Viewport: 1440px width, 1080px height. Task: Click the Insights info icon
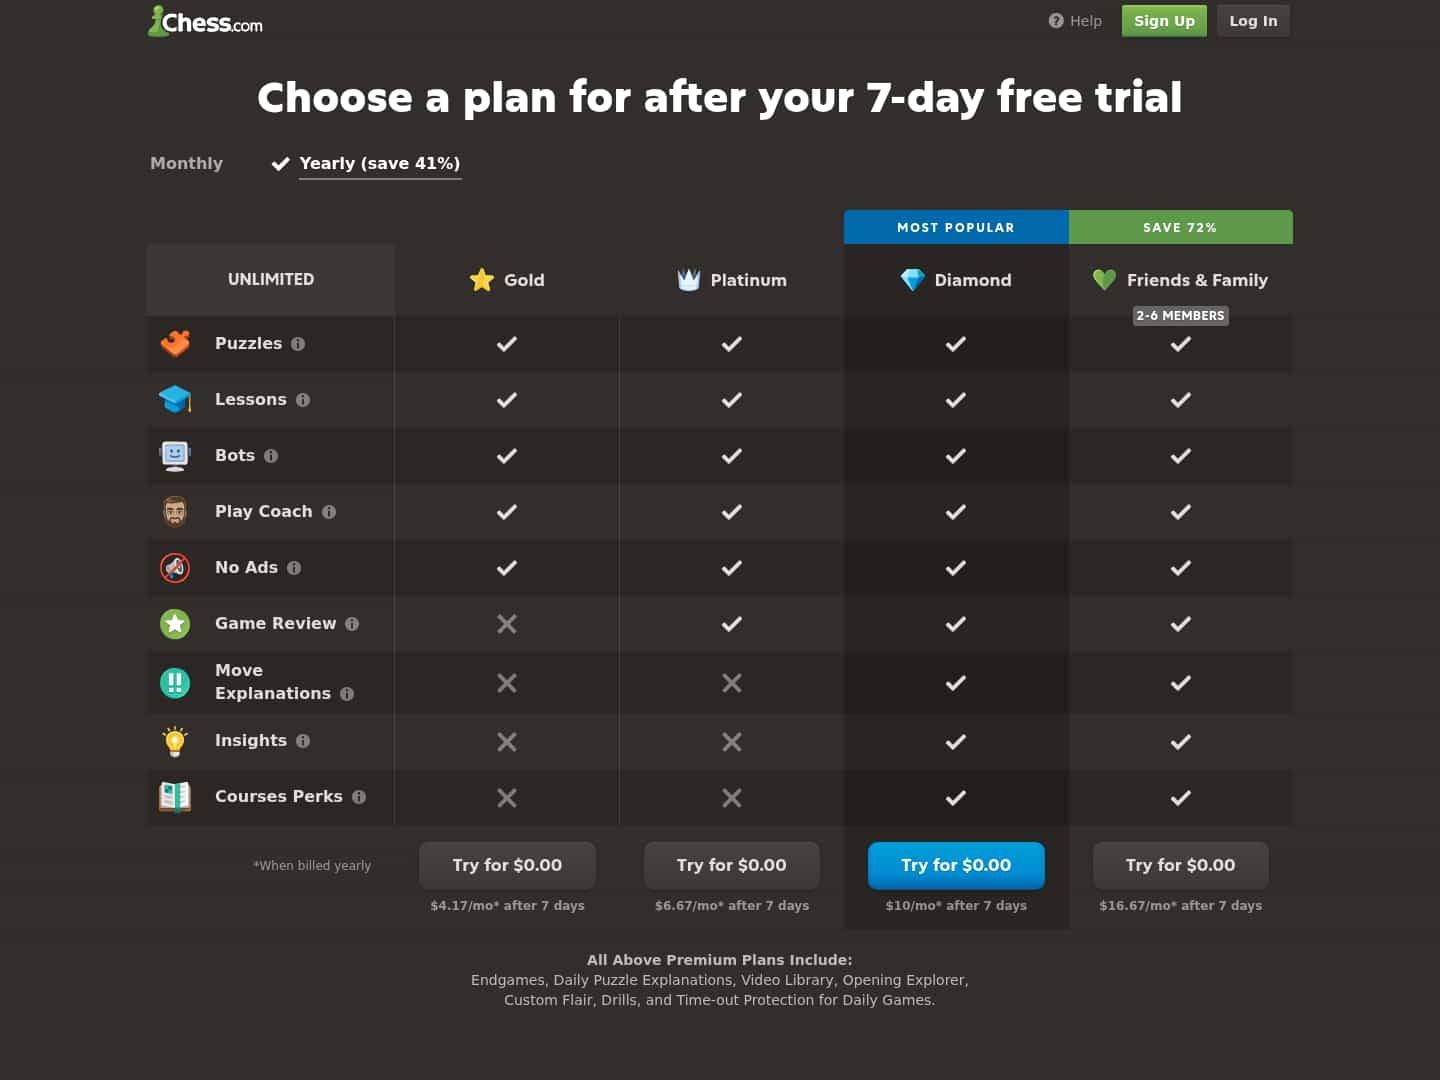click(303, 741)
